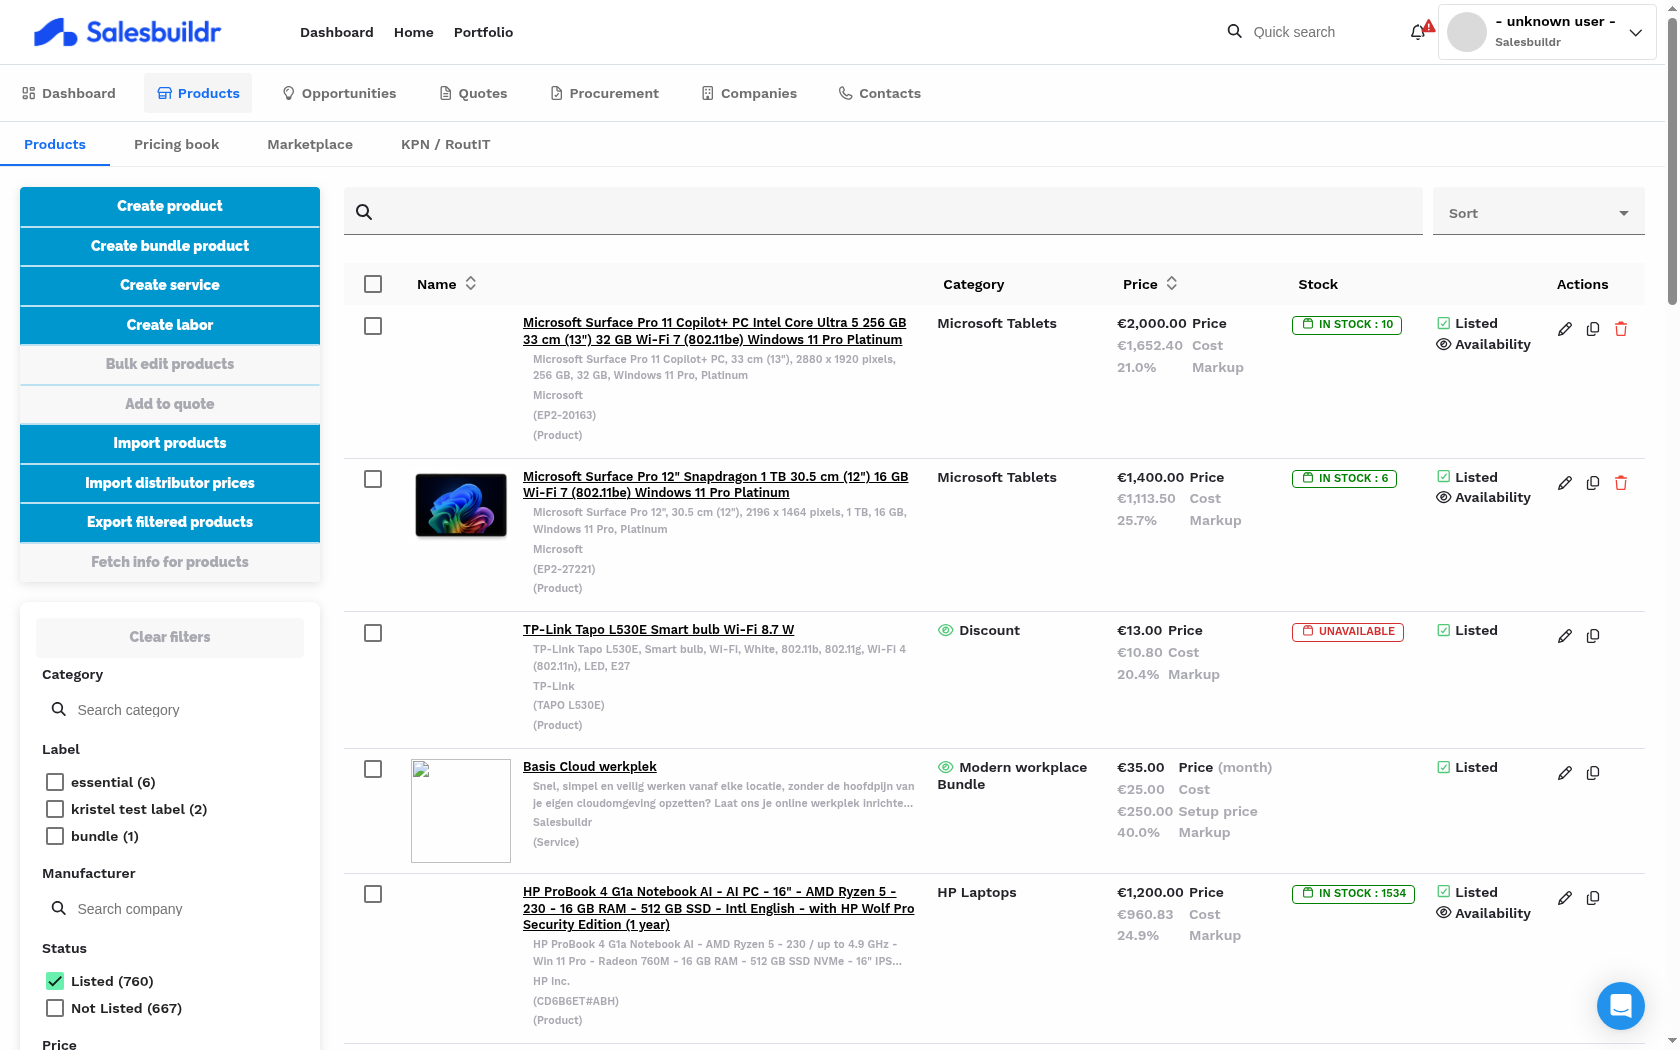This screenshot has width=1680, height=1050.
Task: Open the notifications bell
Action: pos(1418,32)
